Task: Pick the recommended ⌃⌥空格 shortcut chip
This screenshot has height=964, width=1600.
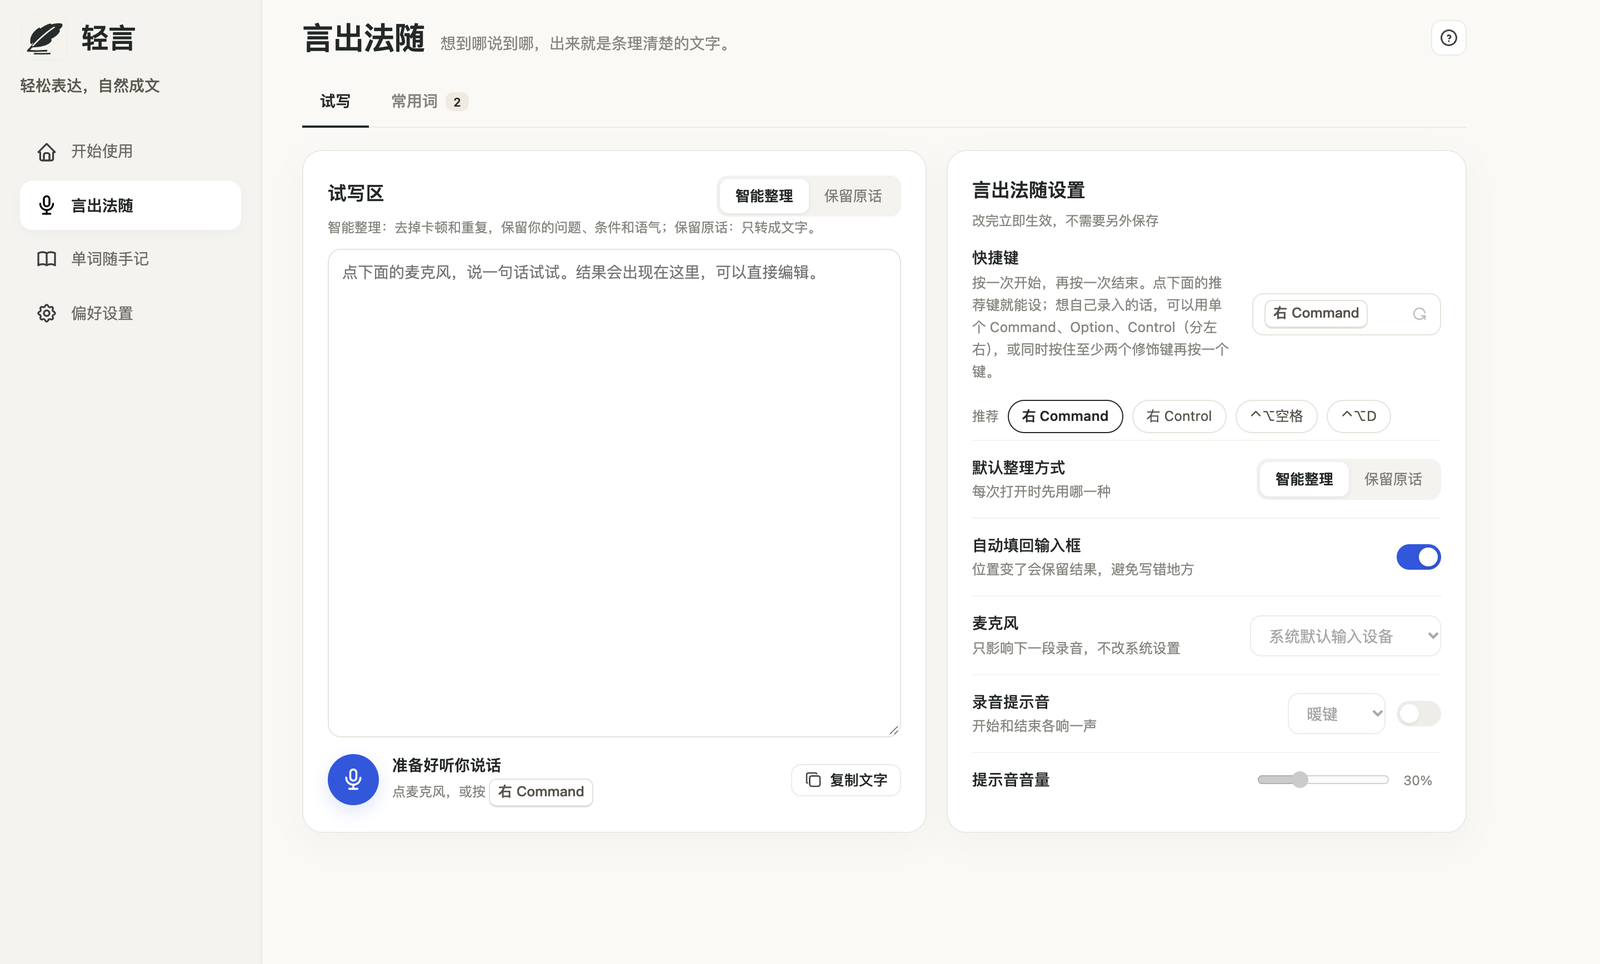Action: (1276, 416)
